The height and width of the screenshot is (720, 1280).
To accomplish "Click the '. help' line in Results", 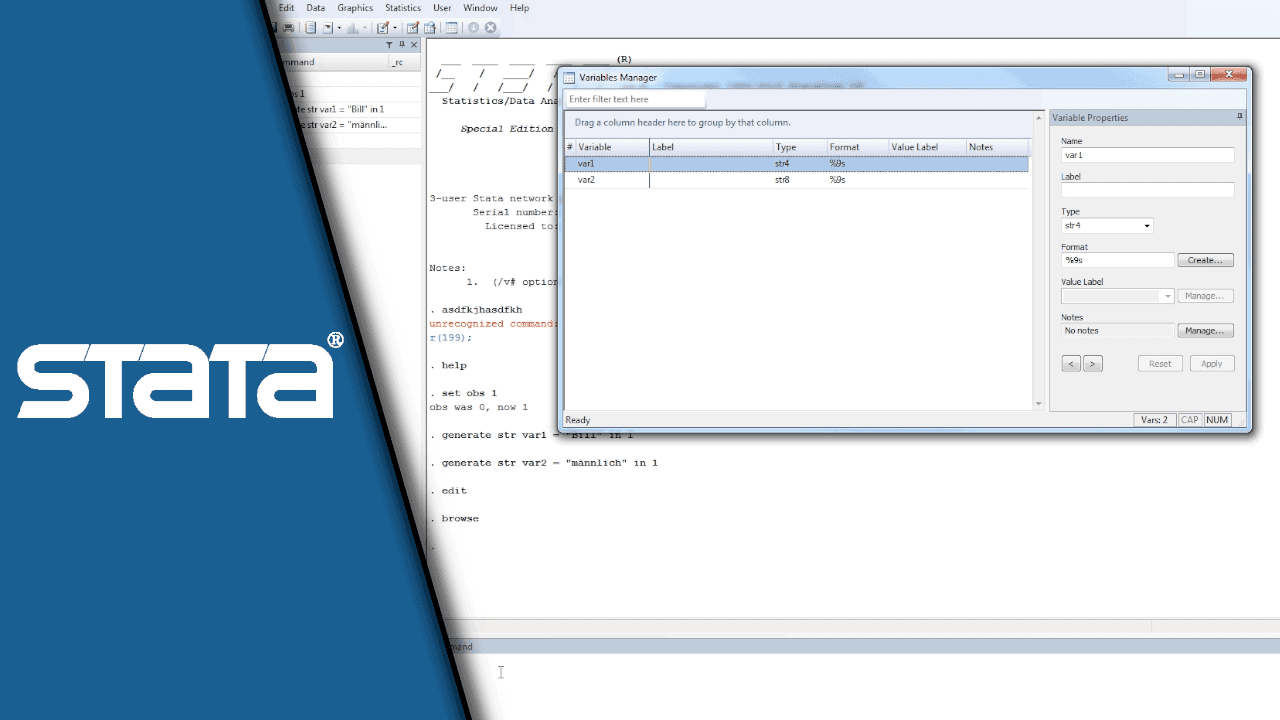I will tap(448, 365).
